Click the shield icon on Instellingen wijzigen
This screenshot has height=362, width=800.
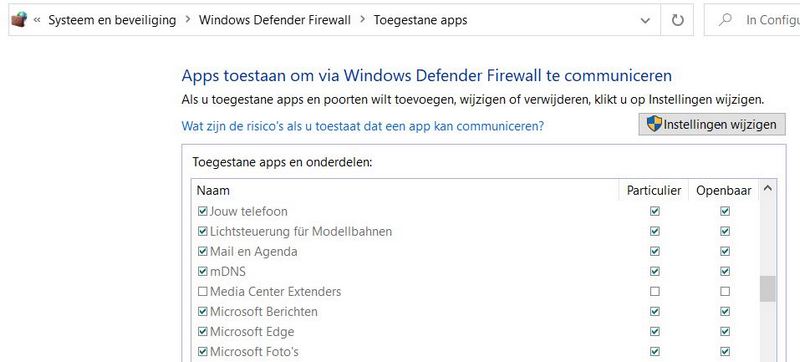654,124
